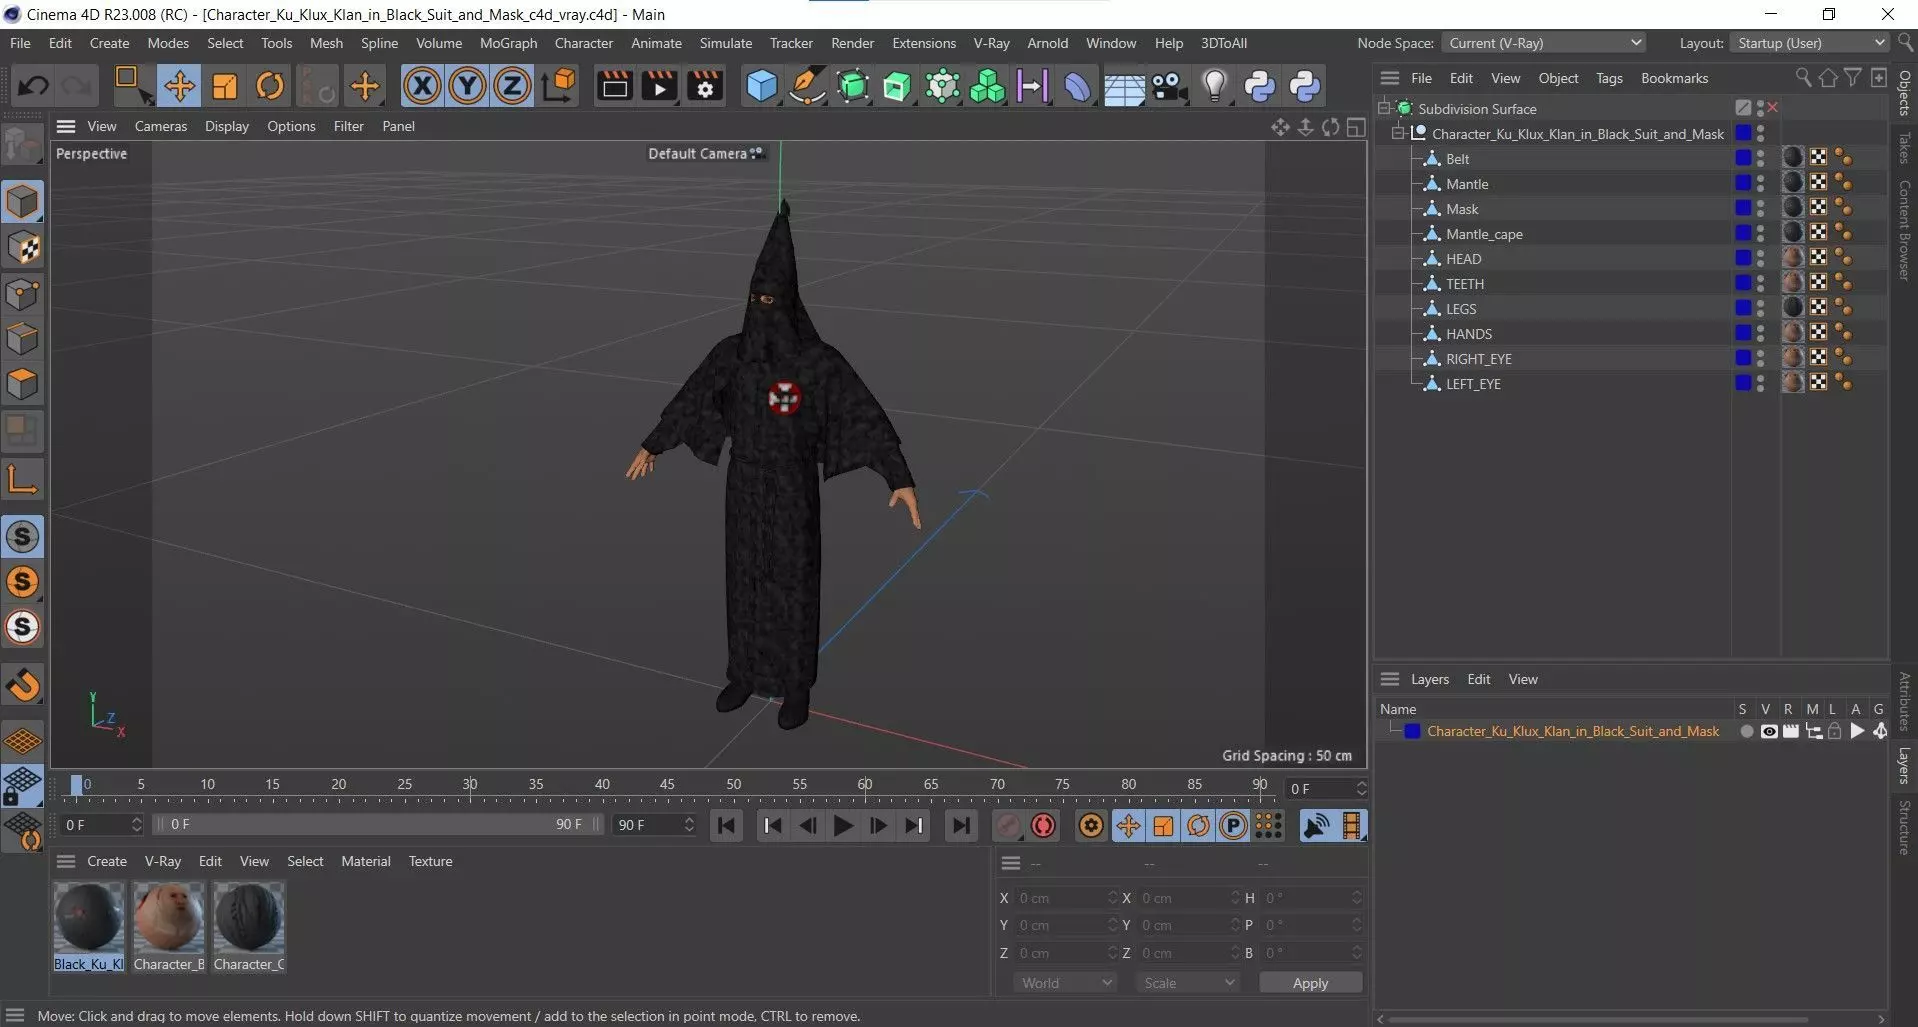Screen dimensions: 1918x1027
Task: Add a Cube primitive object
Action: point(762,86)
